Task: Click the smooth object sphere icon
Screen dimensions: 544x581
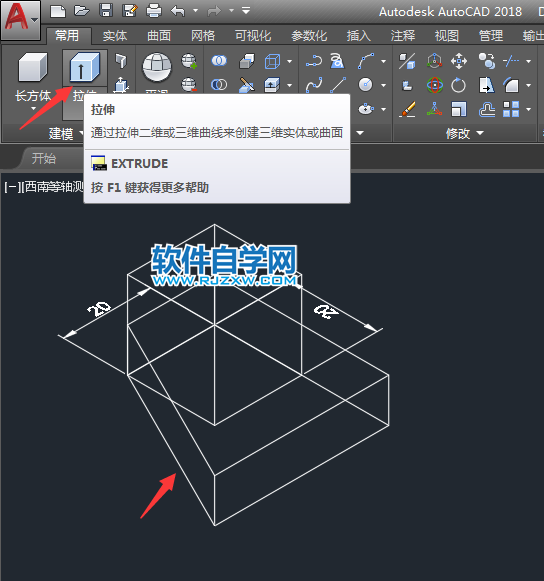Action: 157,67
